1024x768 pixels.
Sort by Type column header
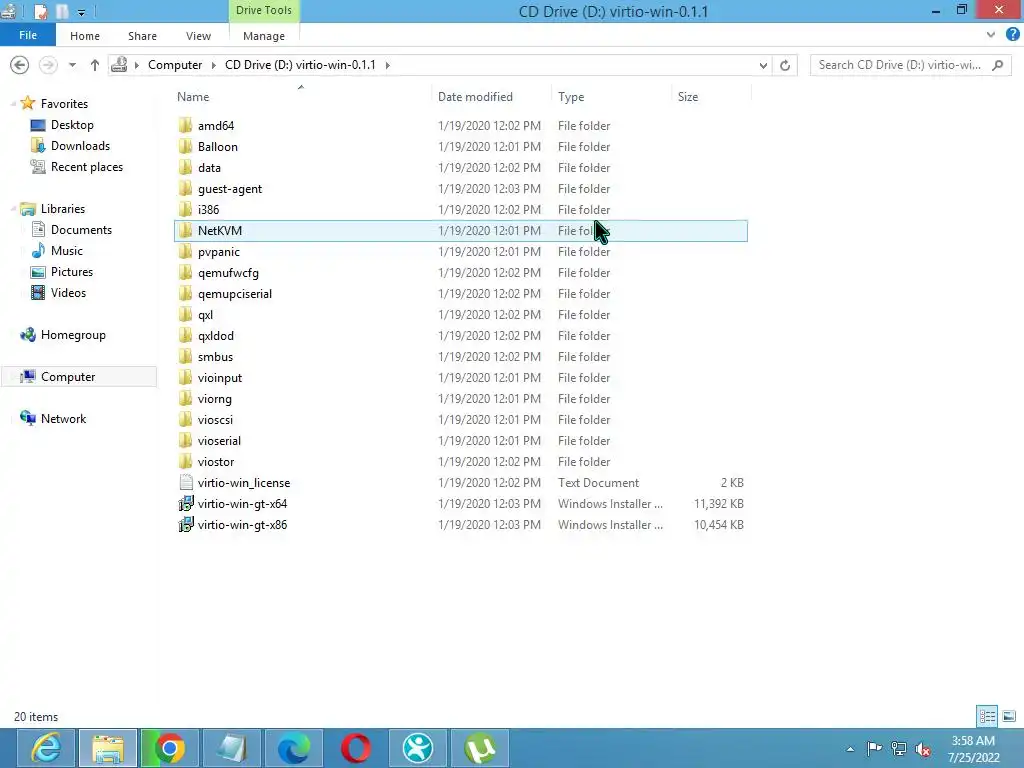pos(571,97)
